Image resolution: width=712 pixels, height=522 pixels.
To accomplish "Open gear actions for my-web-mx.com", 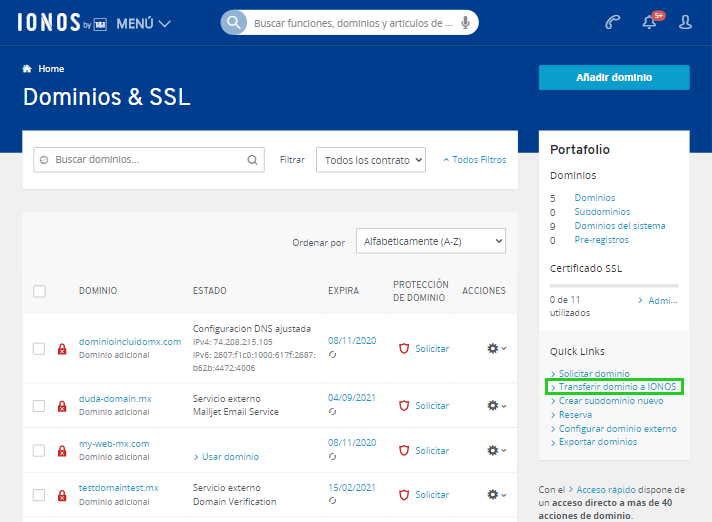I will [497, 450].
